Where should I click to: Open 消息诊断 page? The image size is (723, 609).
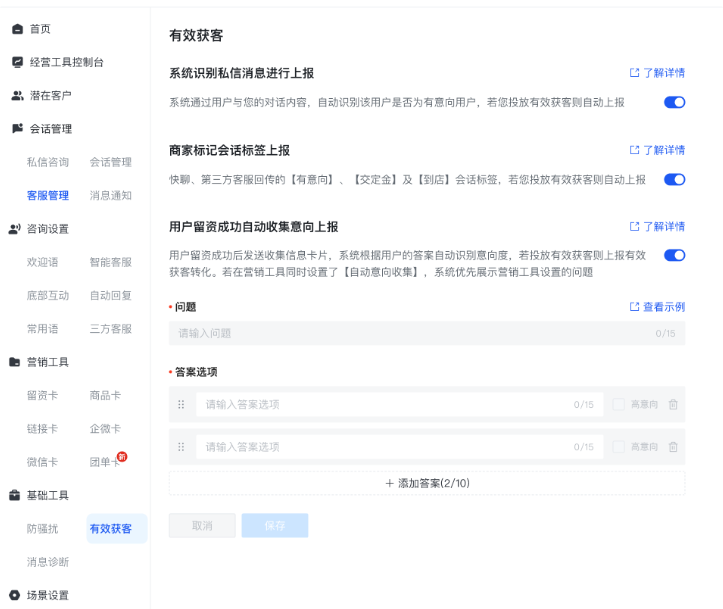point(48,562)
